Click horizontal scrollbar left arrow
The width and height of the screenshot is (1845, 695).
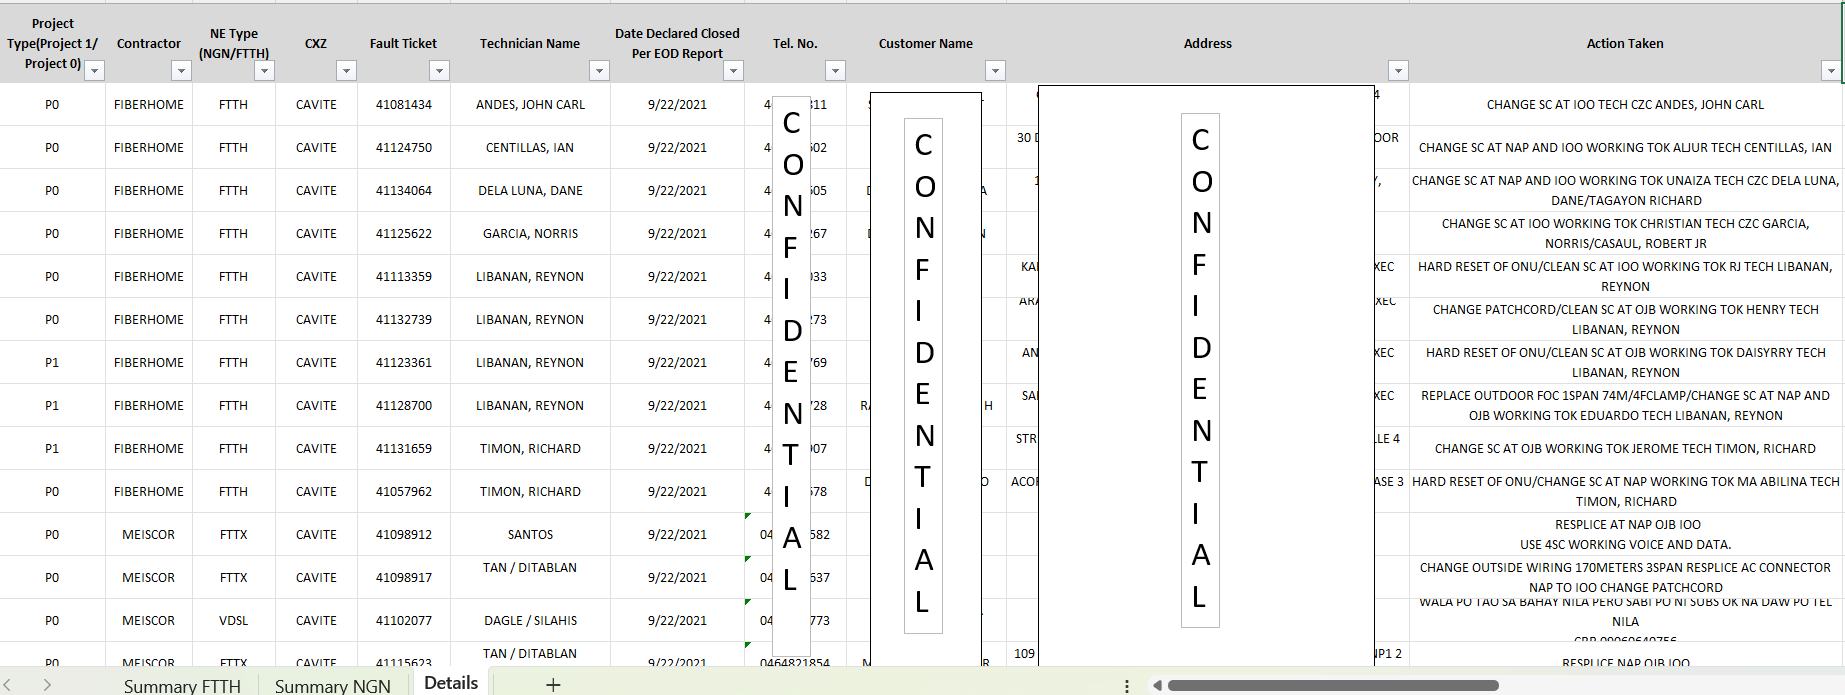tap(1157, 686)
